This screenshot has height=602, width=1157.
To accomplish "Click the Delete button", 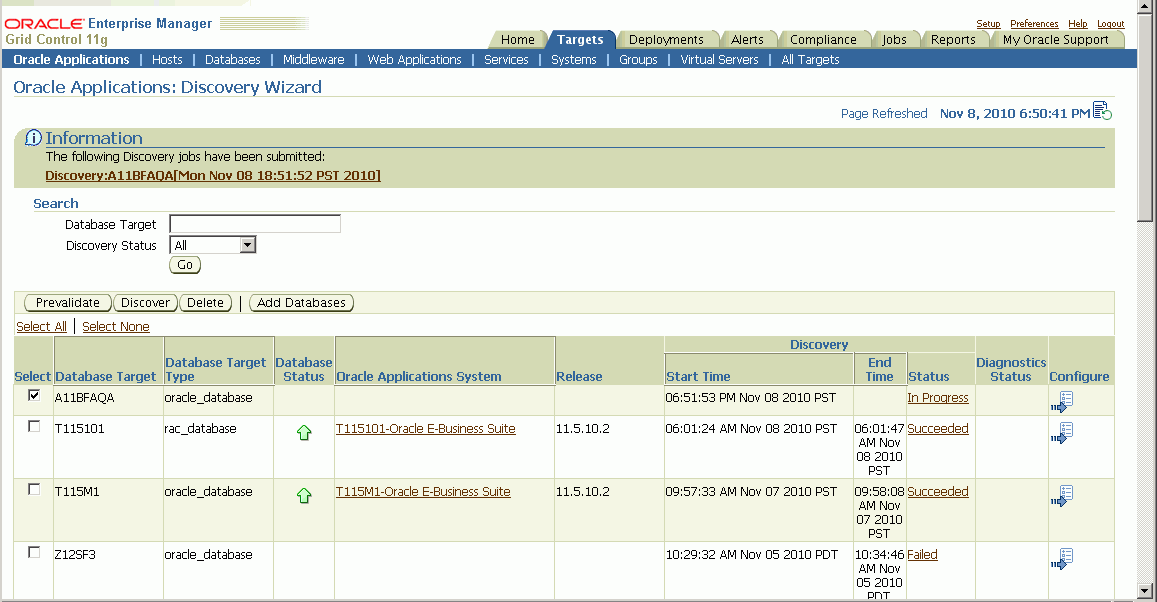I will tap(205, 302).
